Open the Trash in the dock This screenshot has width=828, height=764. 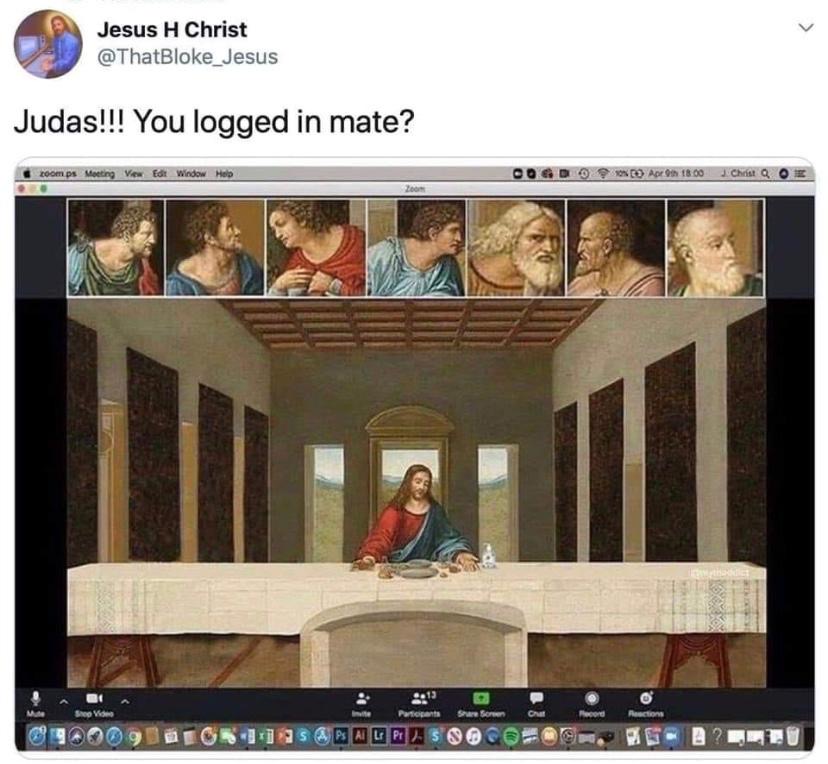click(792, 735)
